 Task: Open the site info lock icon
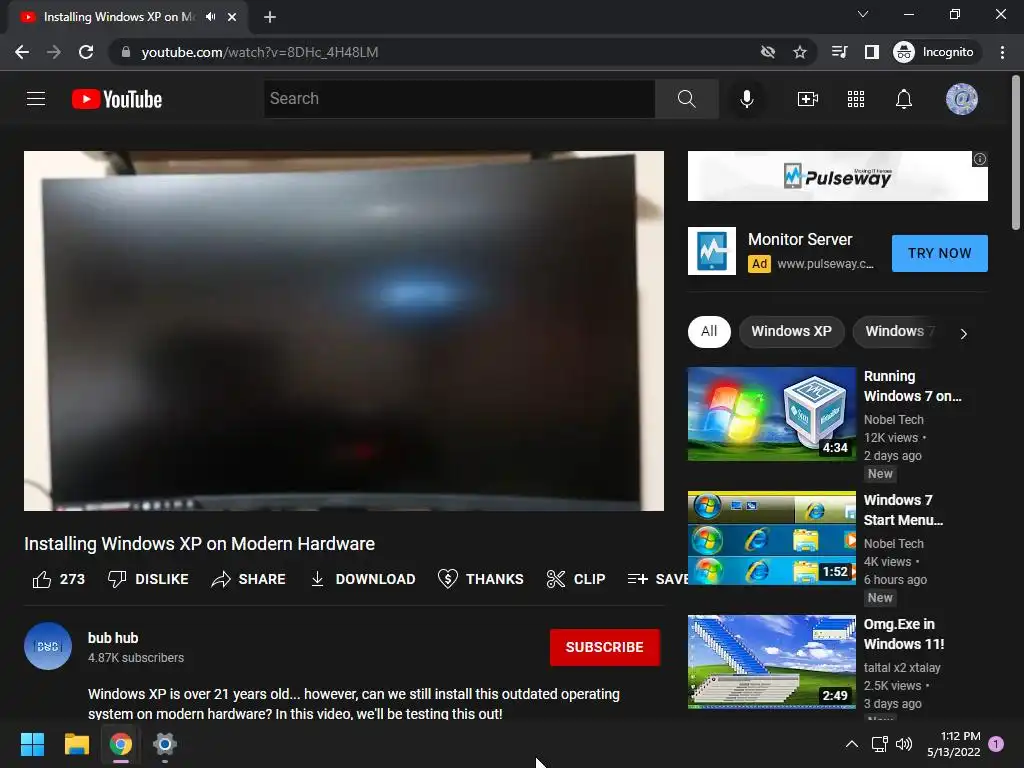126,52
